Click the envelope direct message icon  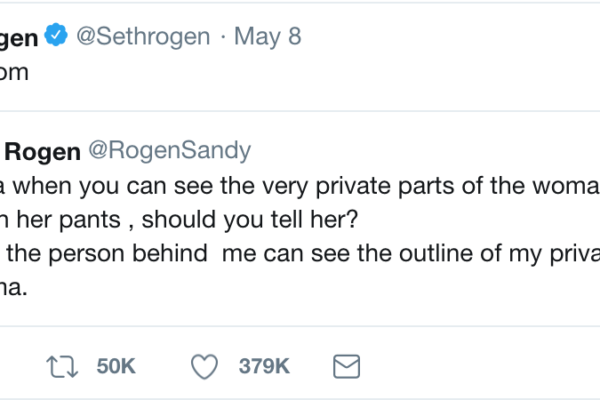coord(345,366)
